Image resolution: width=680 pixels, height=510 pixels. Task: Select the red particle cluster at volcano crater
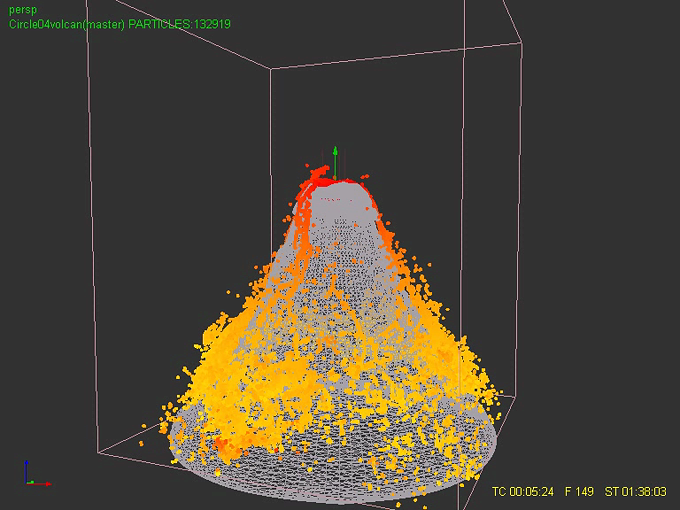(318, 179)
